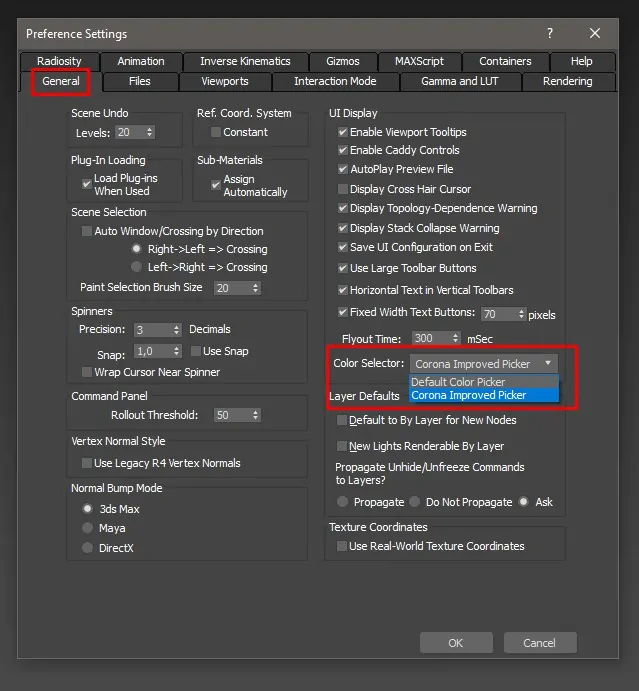Click the Flyout Time spinner arrows

tap(456, 338)
